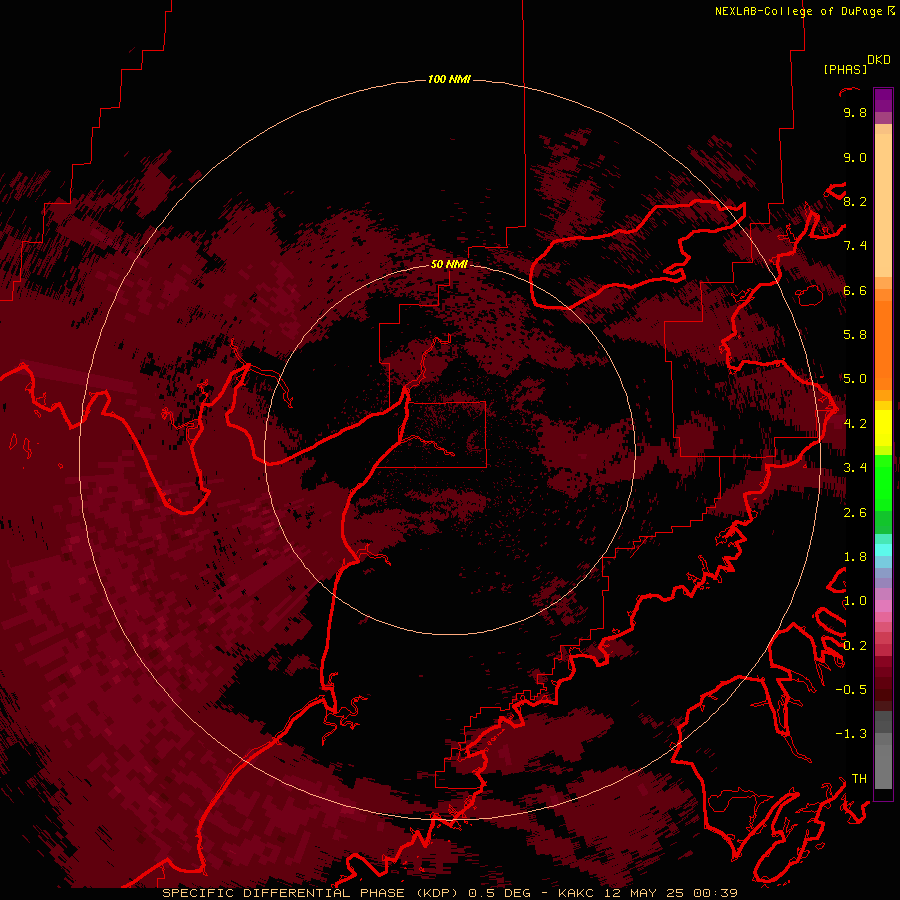Image resolution: width=900 pixels, height=900 pixels.
Task: Pick the orange swatch in the color bar
Action: 883,344
